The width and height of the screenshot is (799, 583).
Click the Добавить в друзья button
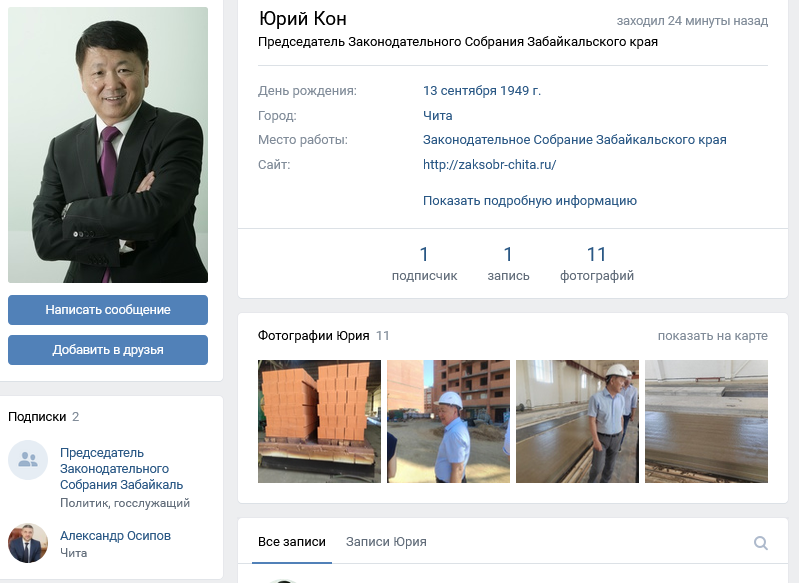(108, 350)
